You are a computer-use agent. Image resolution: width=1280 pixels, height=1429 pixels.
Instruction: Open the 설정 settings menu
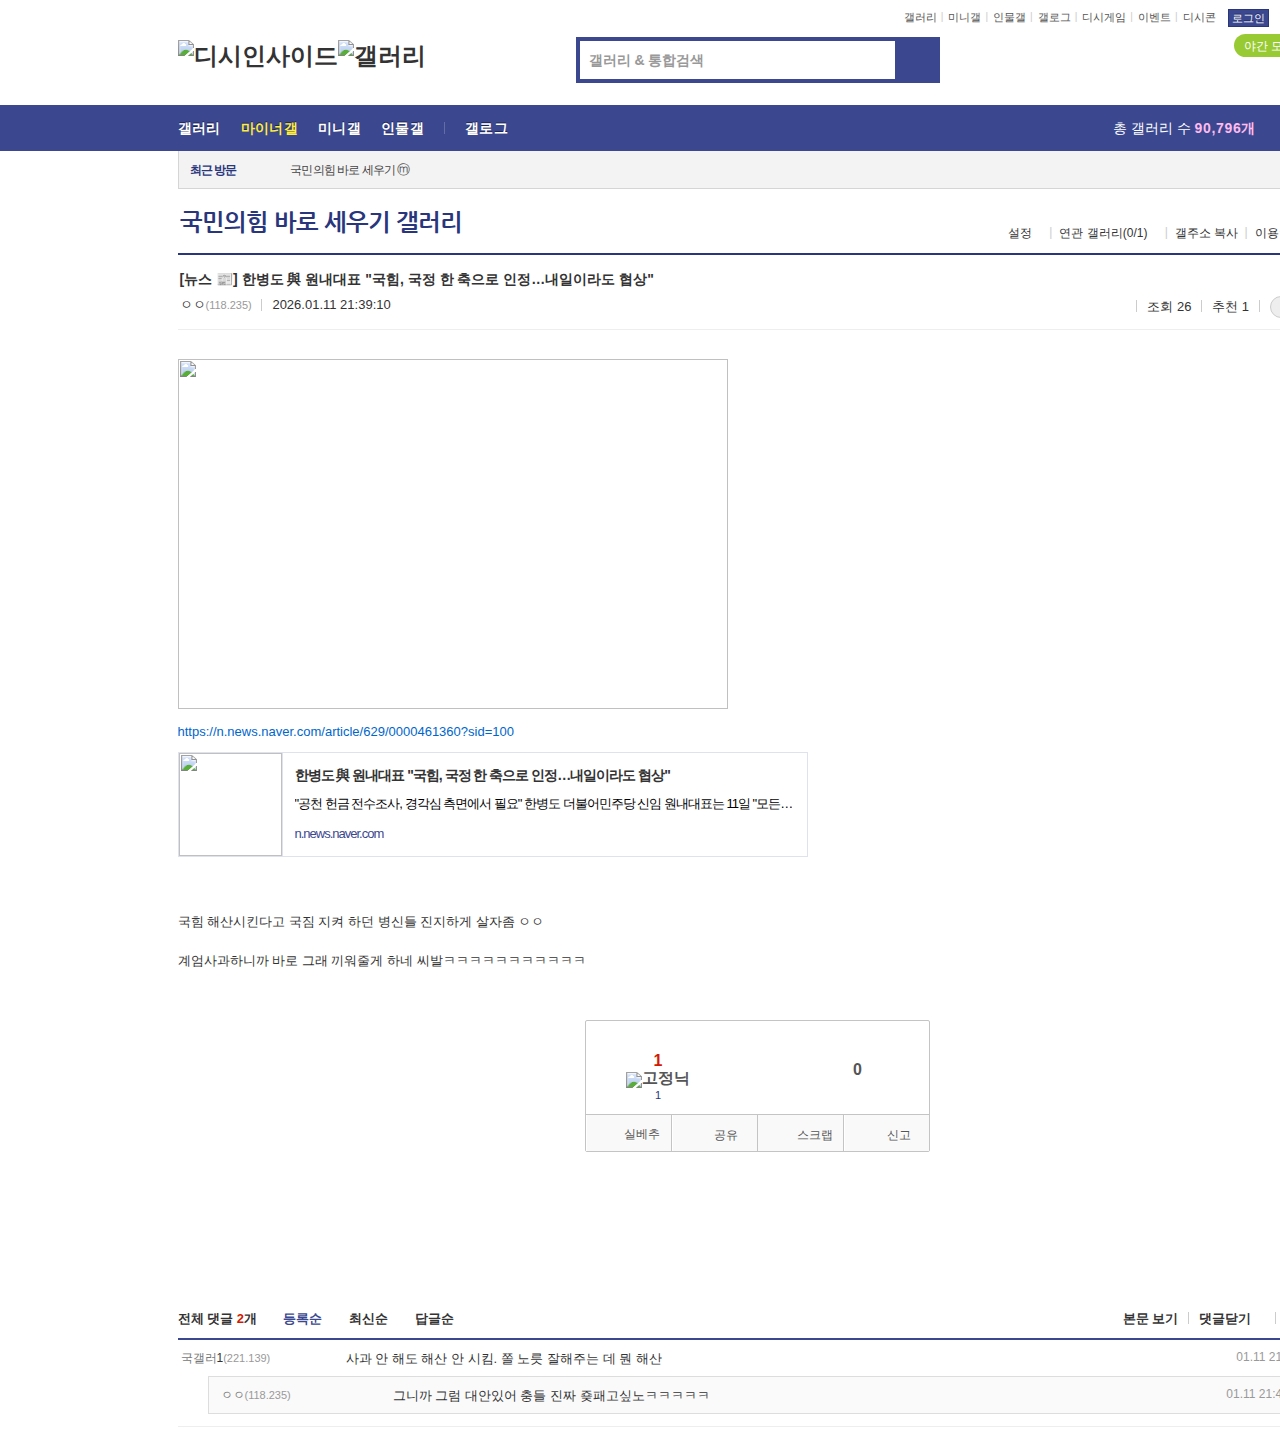[1019, 233]
